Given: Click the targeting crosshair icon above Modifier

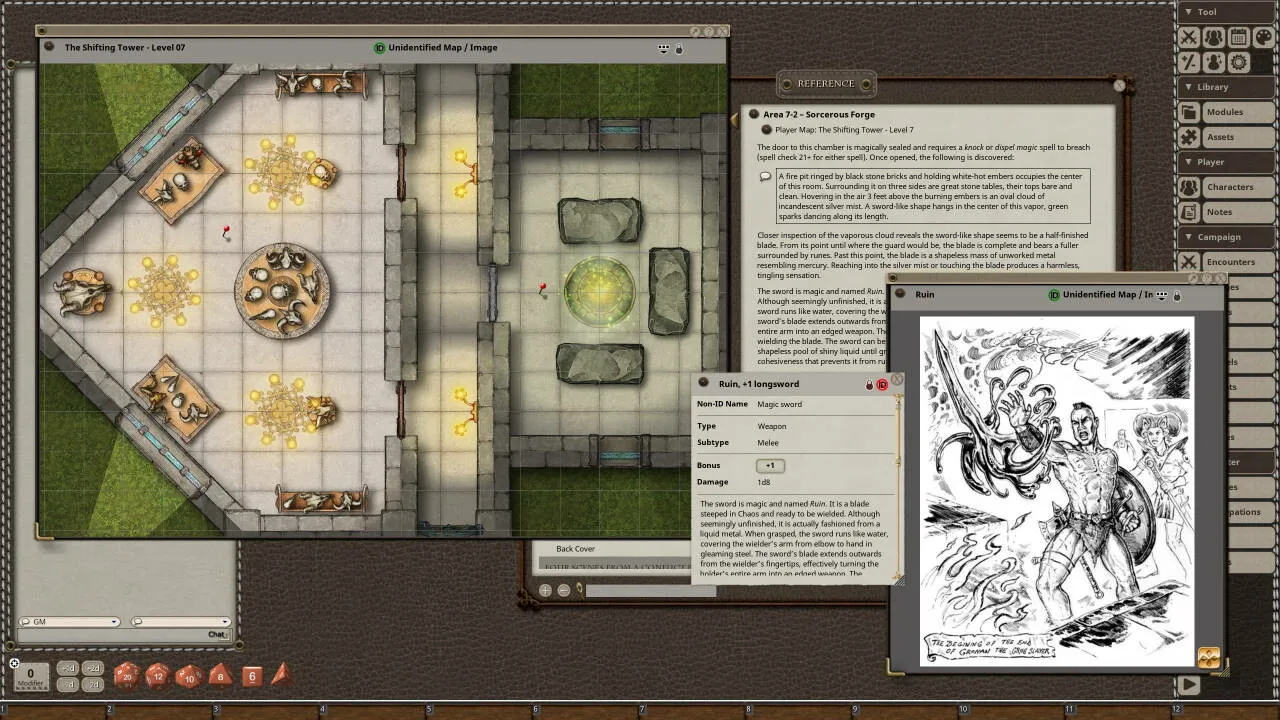Looking at the screenshot, I should click(14, 662).
